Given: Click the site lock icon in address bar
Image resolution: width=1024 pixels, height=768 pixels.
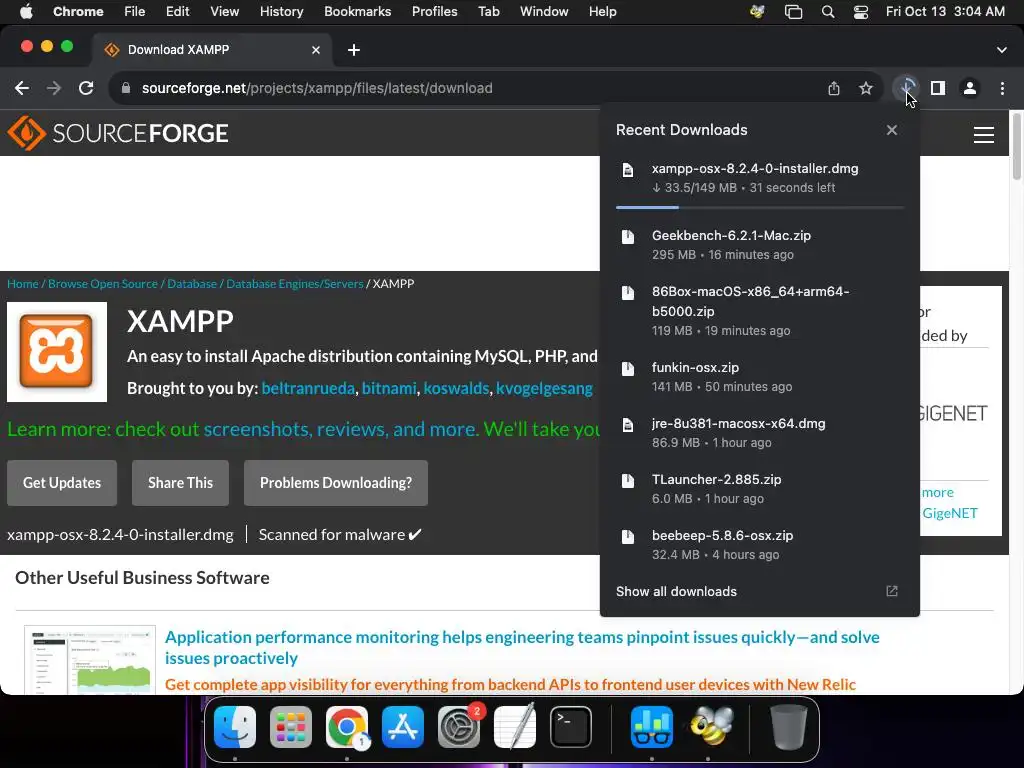Looking at the screenshot, I should coord(126,88).
